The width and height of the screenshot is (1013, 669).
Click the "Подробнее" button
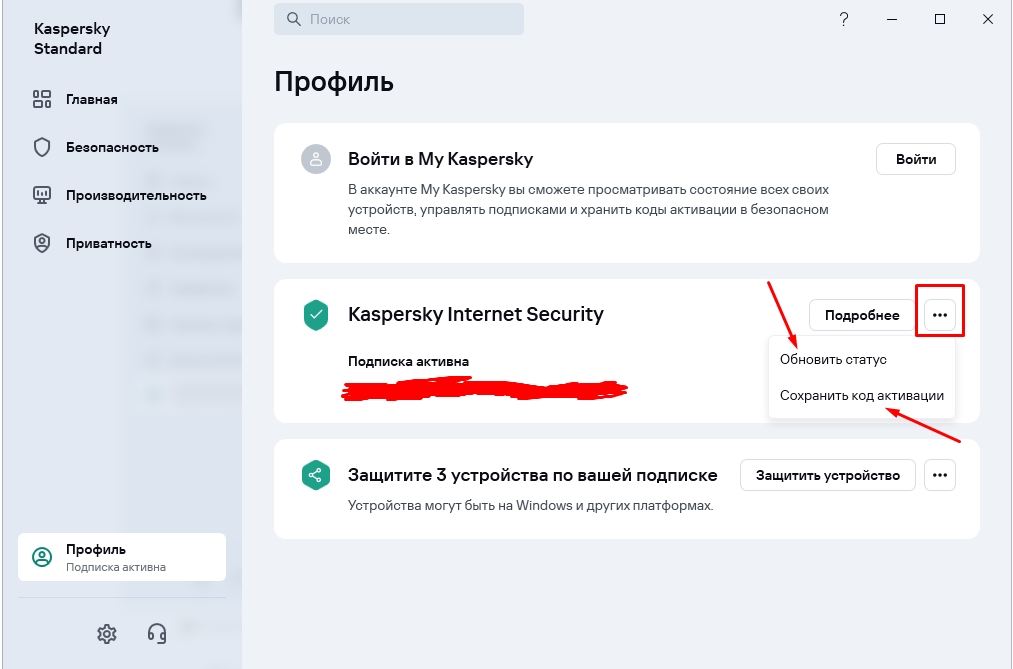point(862,315)
